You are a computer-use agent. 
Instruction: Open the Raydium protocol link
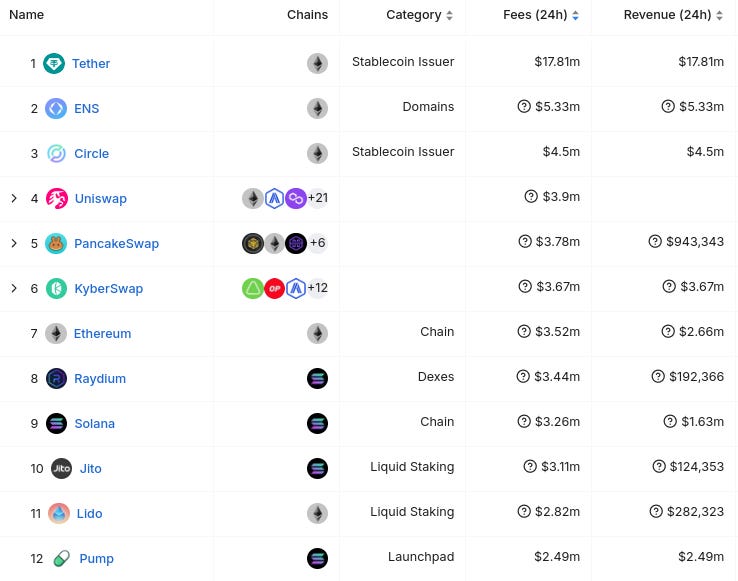coord(100,379)
